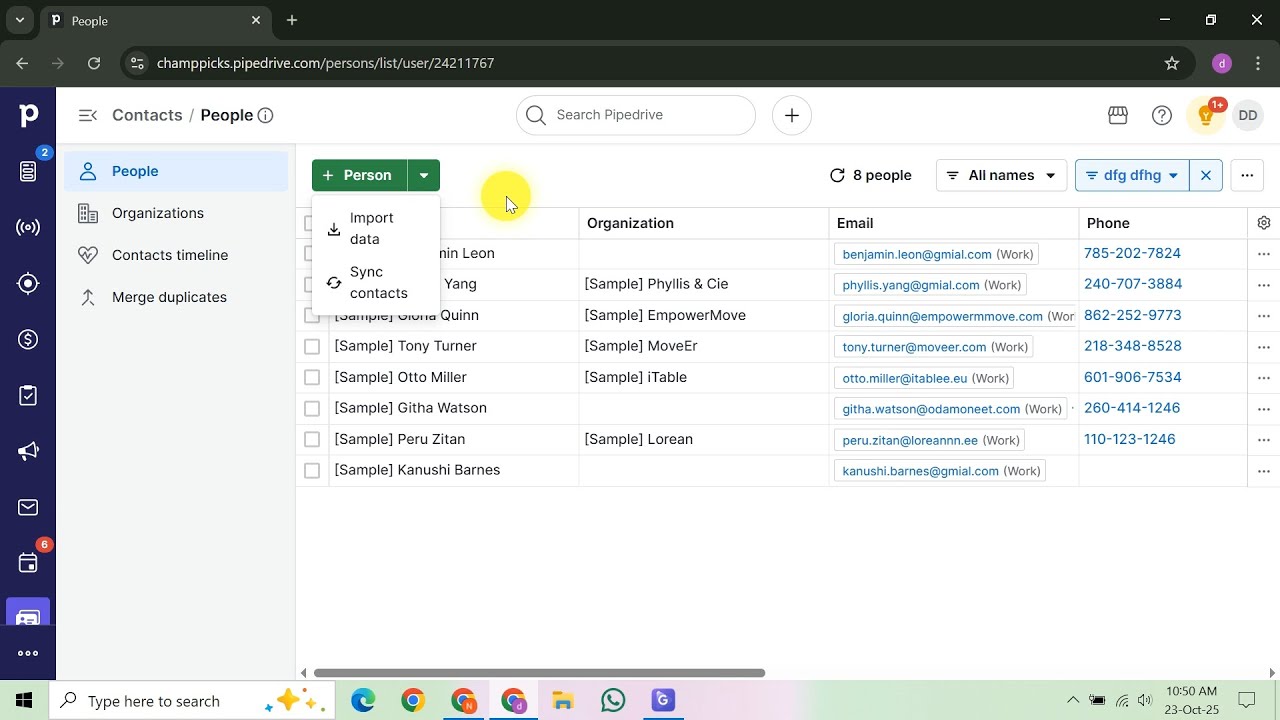Call phone number 601-906-7534
Viewport: 1280px width, 720px height.
point(1133,377)
